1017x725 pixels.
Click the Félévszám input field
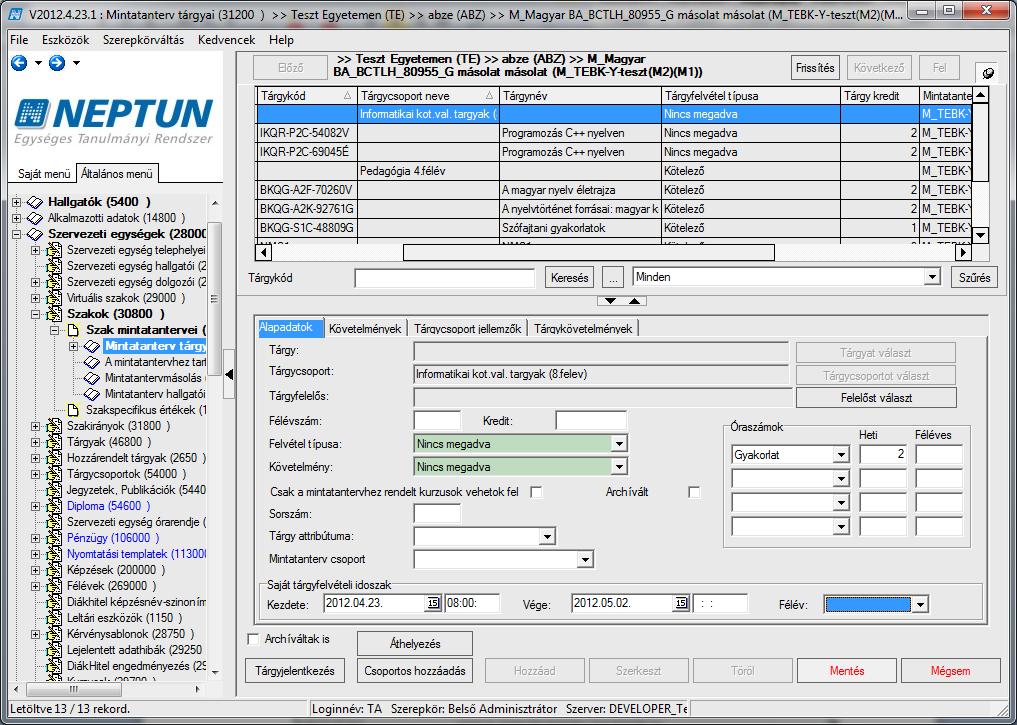437,420
